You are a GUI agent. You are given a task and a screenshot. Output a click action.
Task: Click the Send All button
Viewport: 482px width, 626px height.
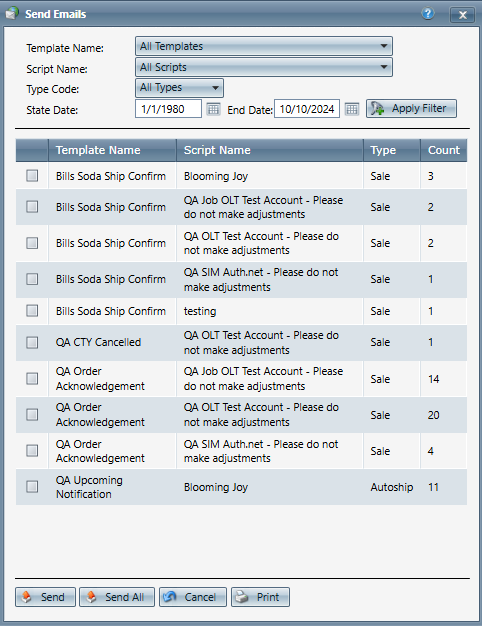click(117, 597)
